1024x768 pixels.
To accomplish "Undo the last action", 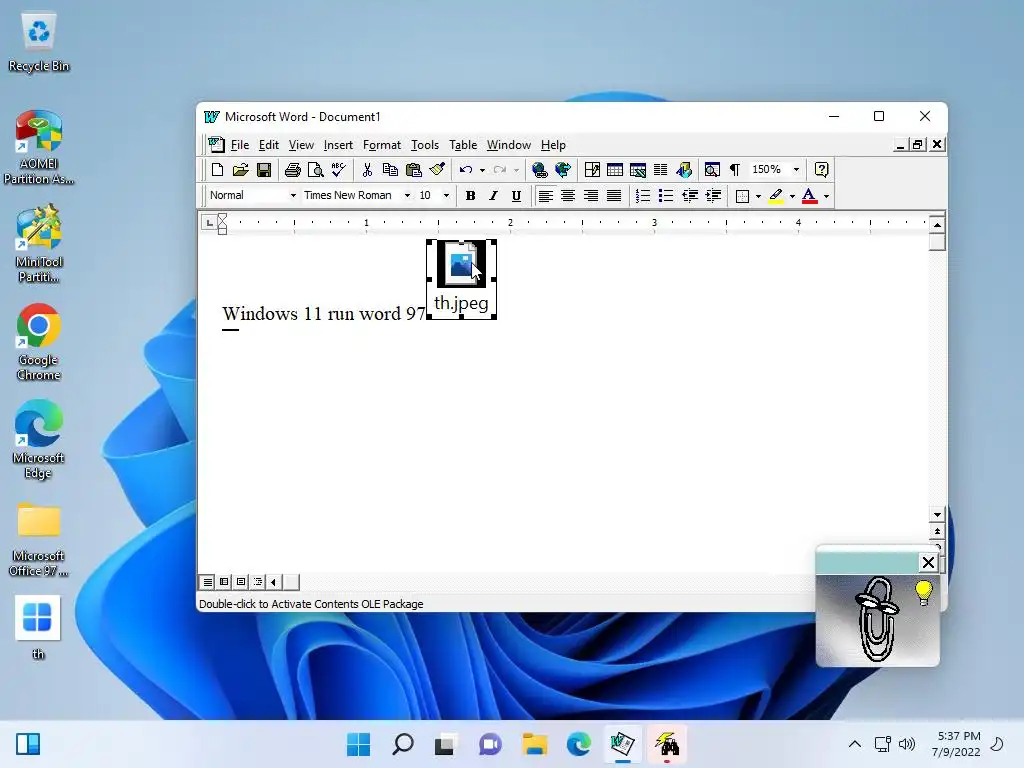I will pos(466,170).
